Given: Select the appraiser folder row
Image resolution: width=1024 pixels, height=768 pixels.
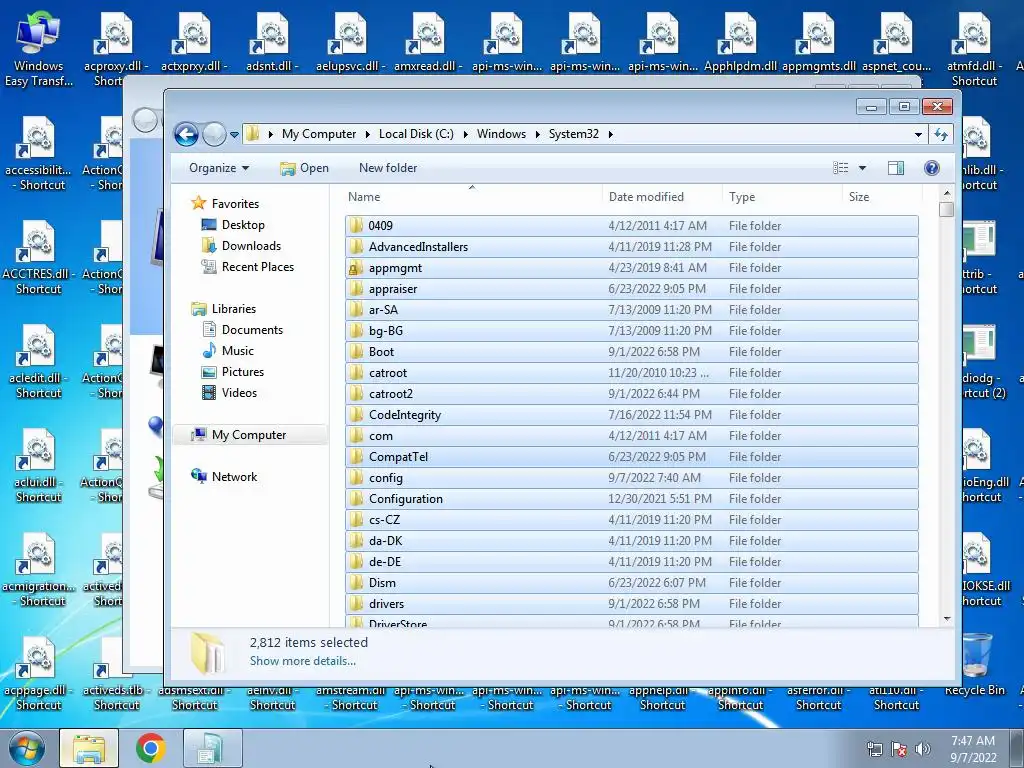Looking at the screenshot, I should (632, 289).
